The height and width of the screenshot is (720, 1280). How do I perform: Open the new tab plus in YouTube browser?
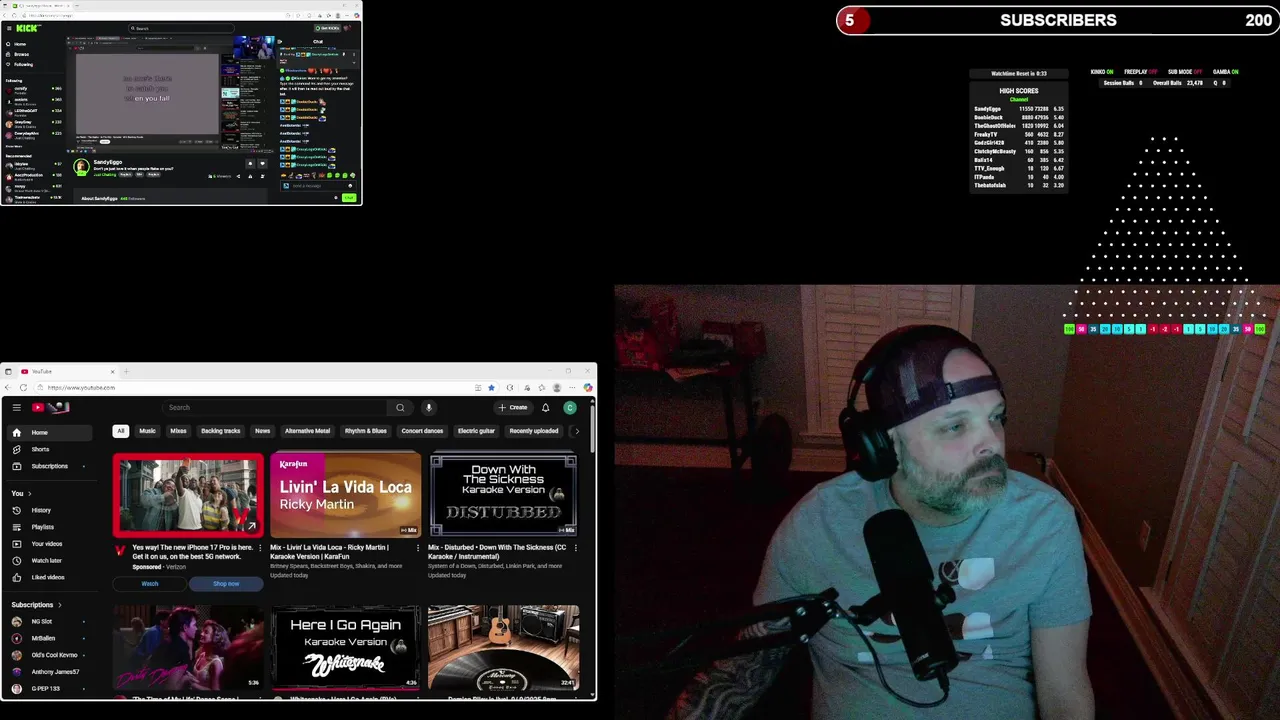coord(126,371)
